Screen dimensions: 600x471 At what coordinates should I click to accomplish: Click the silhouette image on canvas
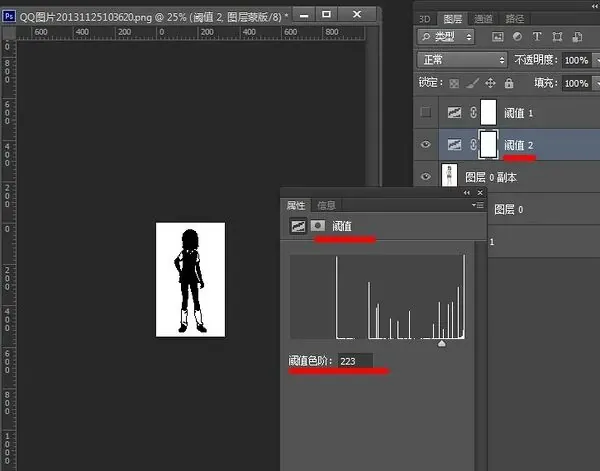pos(190,280)
